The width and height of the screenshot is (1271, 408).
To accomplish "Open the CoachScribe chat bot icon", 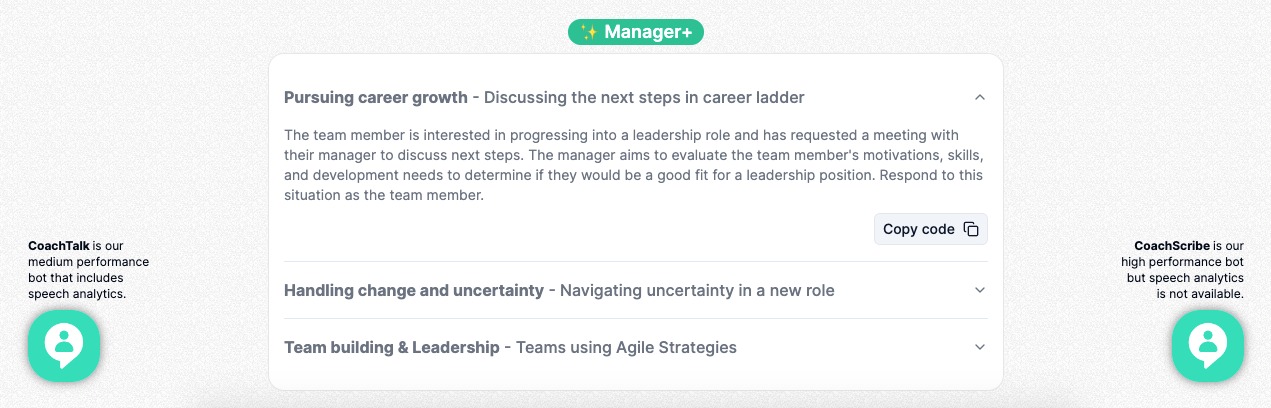I will pyautogui.click(x=1207, y=345).
